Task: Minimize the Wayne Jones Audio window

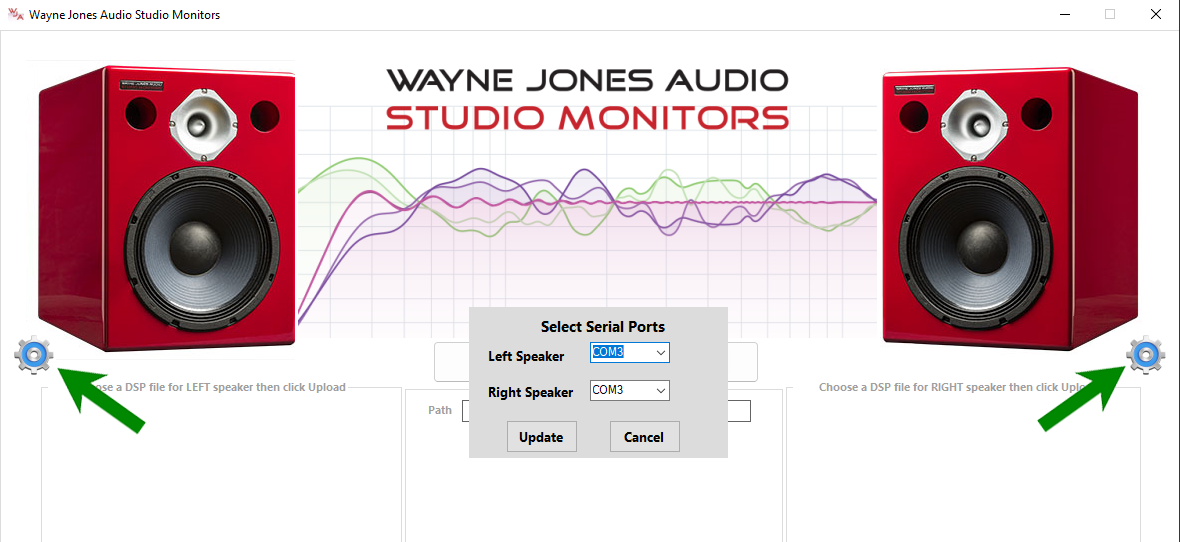Action: pyautogui.click(x=1065, y=14)
